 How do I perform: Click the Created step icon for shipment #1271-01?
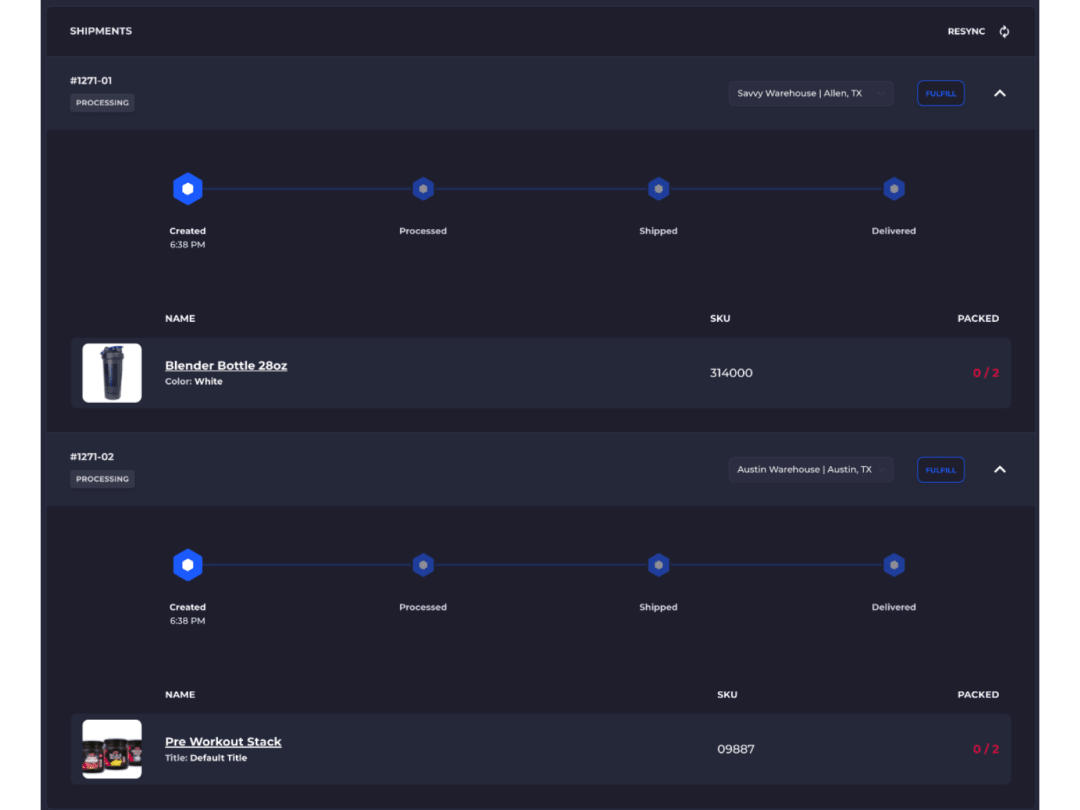187,189
